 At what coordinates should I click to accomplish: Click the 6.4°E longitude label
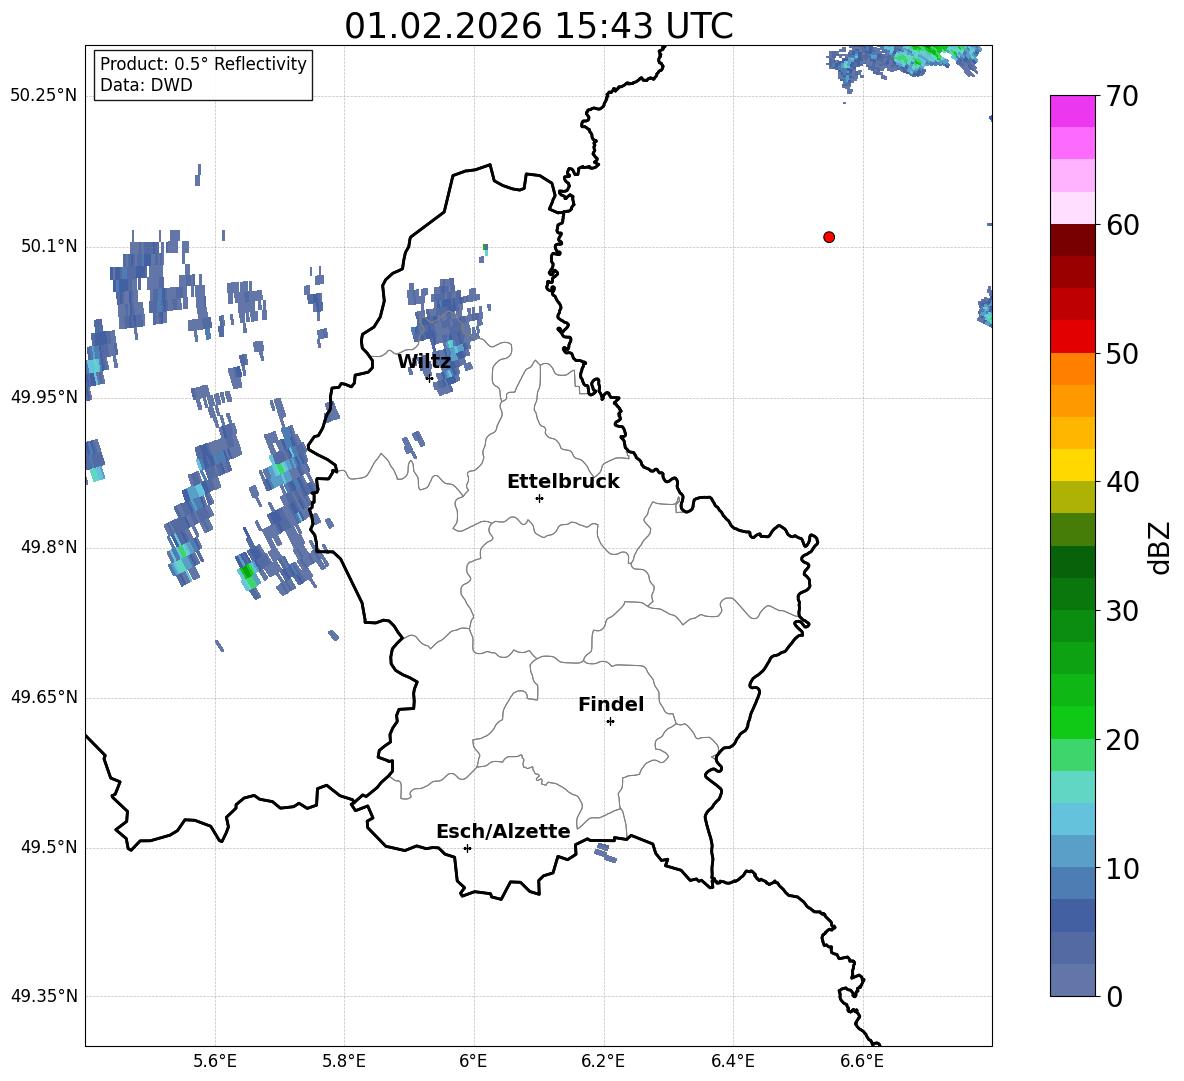point(732,1061)
